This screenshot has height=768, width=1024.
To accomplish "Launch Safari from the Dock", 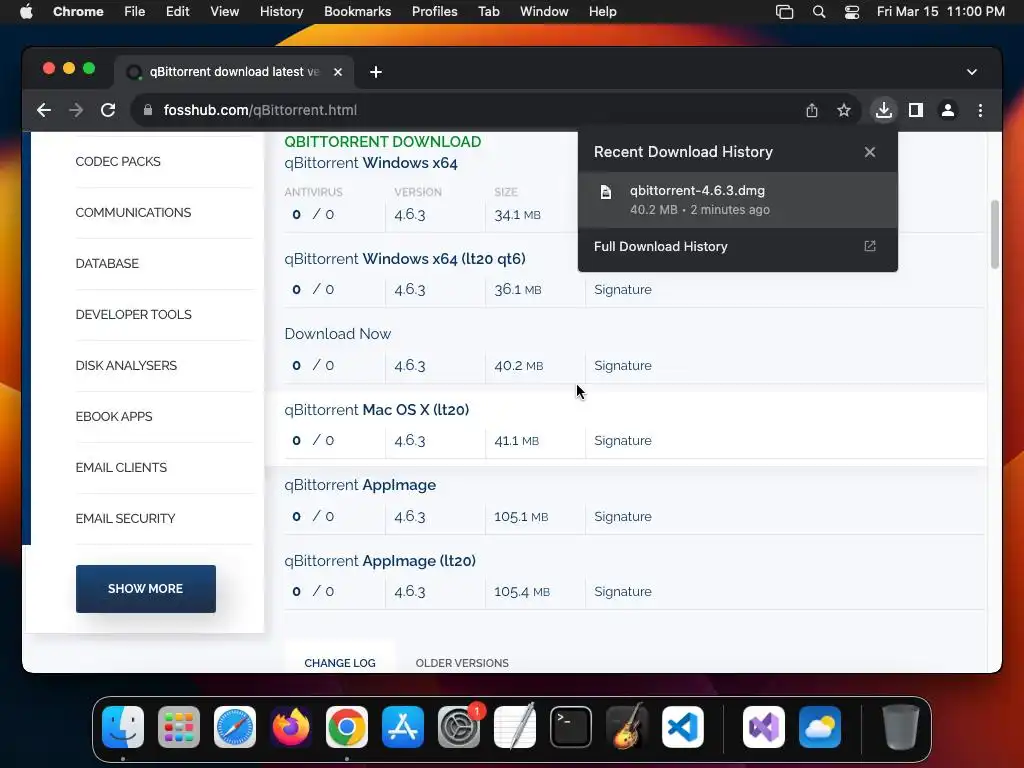I will 235,727.
